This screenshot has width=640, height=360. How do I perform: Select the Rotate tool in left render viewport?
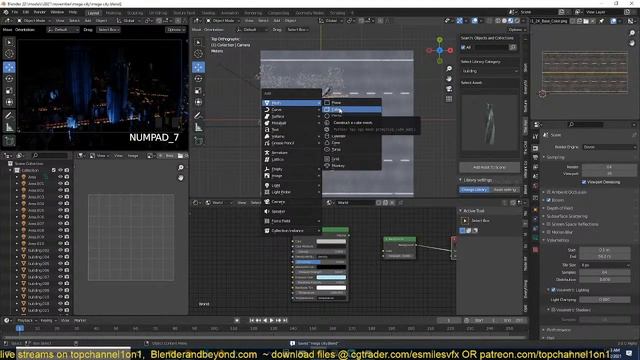[x=9, y=79]
